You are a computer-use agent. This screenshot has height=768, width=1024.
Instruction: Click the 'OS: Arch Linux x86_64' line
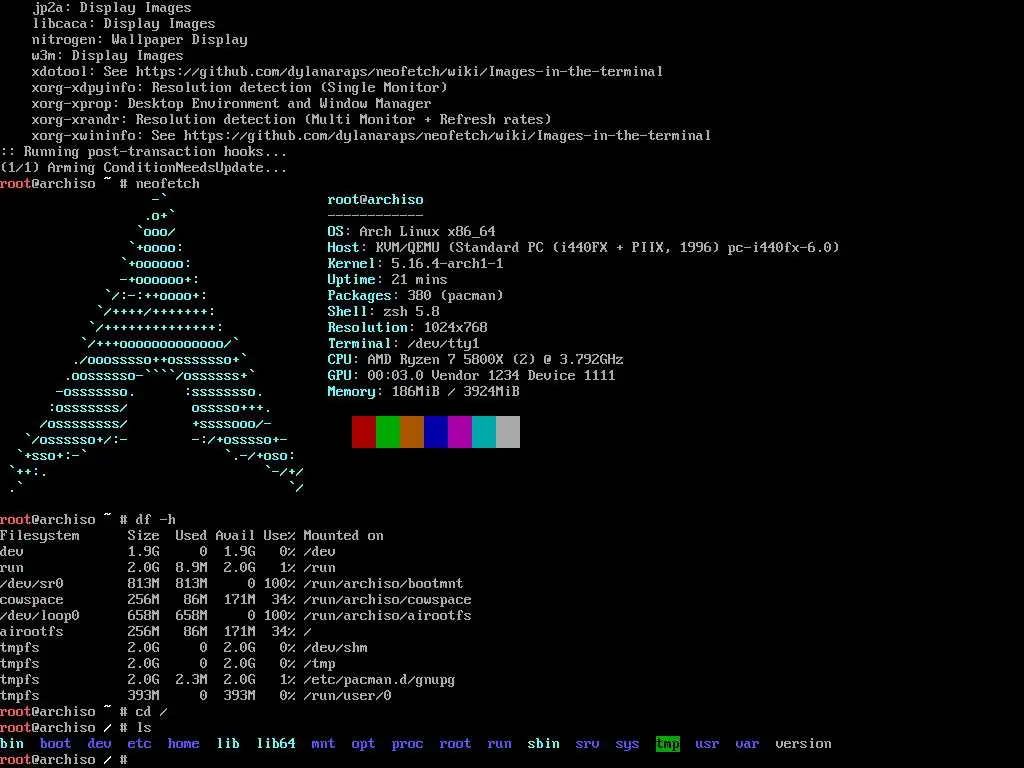[411, 232]
